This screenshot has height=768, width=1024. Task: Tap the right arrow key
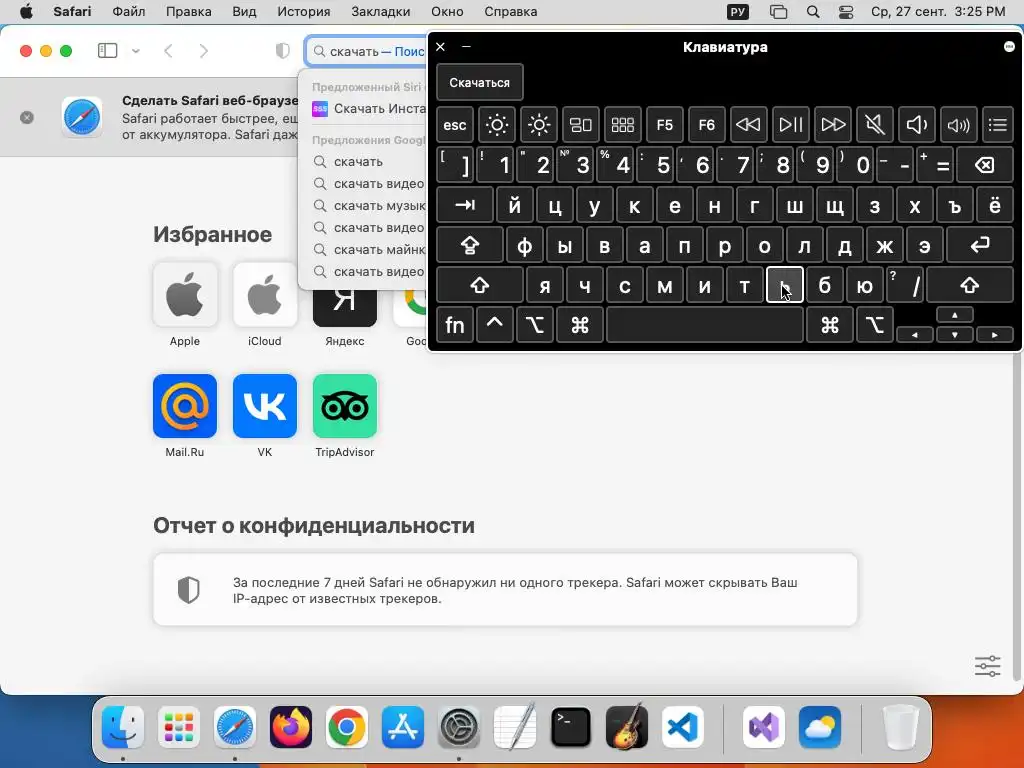[x=995, y=334]
